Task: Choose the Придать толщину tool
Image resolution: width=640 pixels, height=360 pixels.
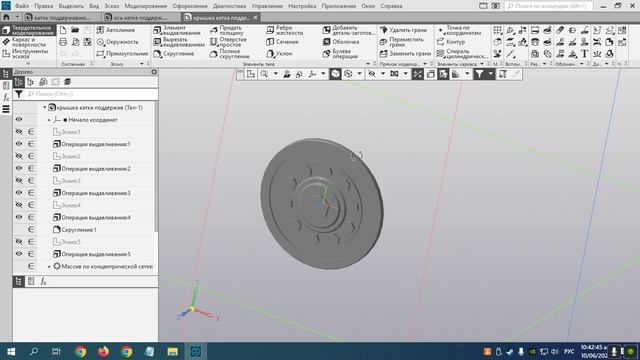Action: point(227,30)
